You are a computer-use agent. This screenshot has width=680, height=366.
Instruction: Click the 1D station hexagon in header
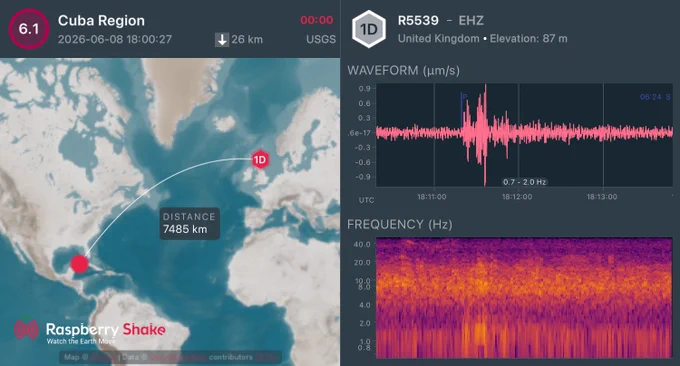point(369,29)
